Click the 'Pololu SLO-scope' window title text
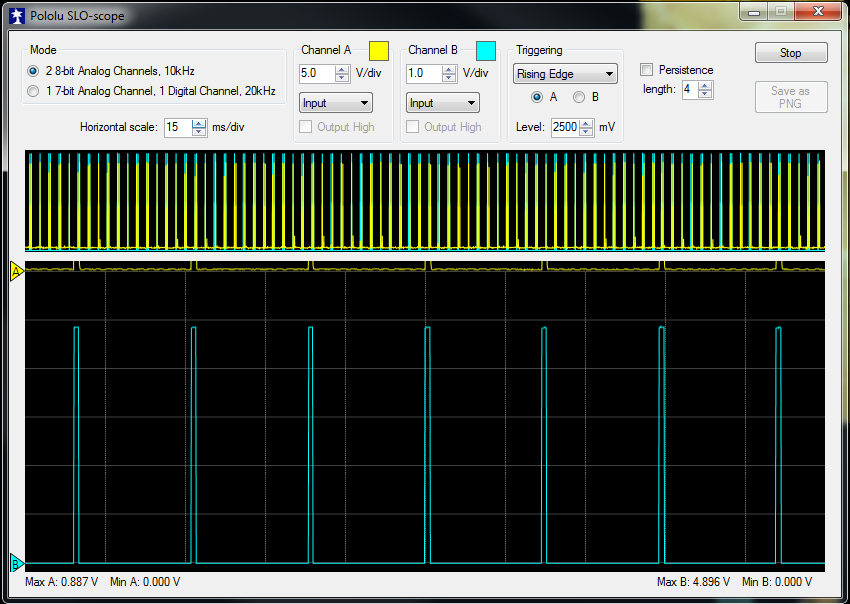This screenshot has height=604, width=850. pos(77,16)
